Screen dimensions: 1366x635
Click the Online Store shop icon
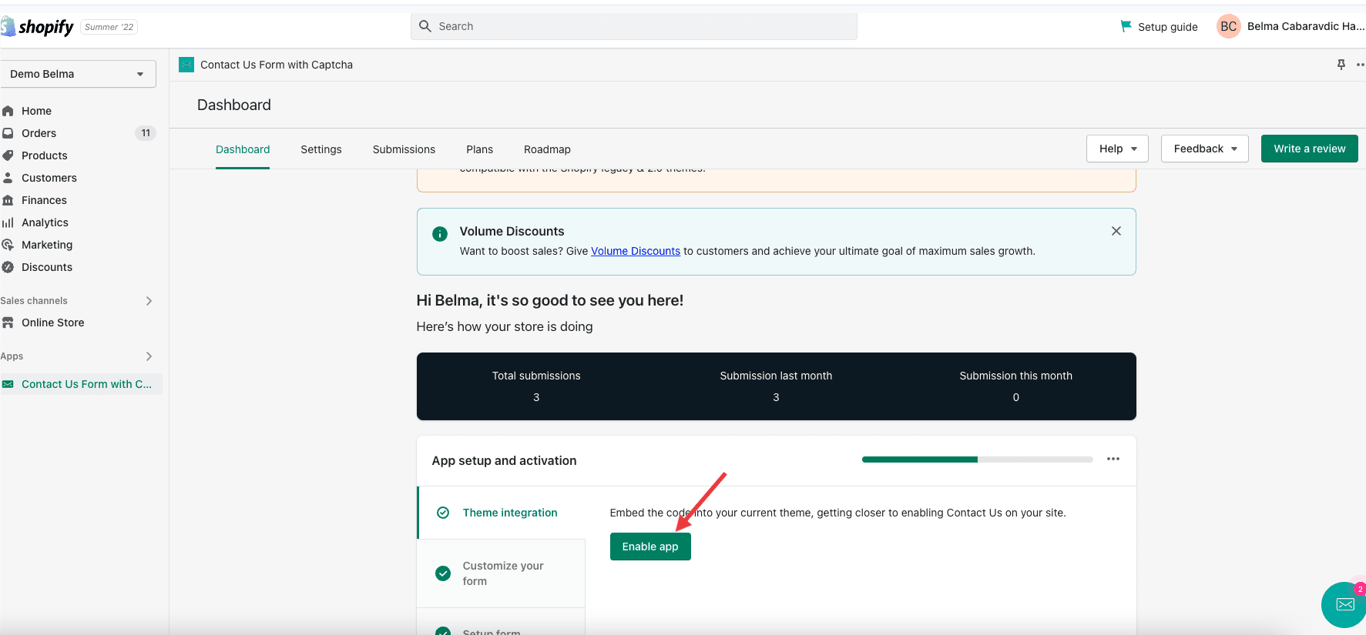[x=8, y=323]
